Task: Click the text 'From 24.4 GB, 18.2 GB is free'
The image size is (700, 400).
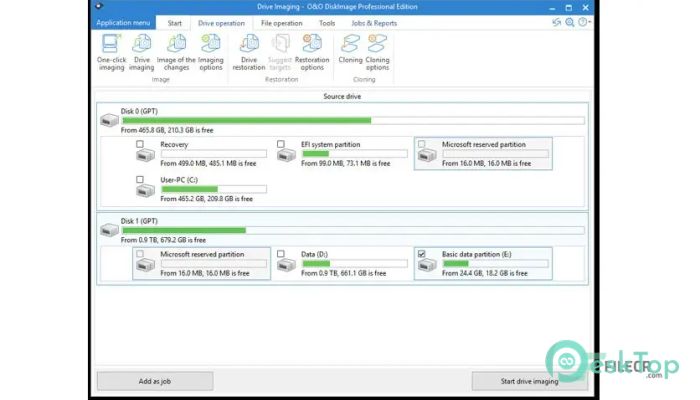Action: 485,273
